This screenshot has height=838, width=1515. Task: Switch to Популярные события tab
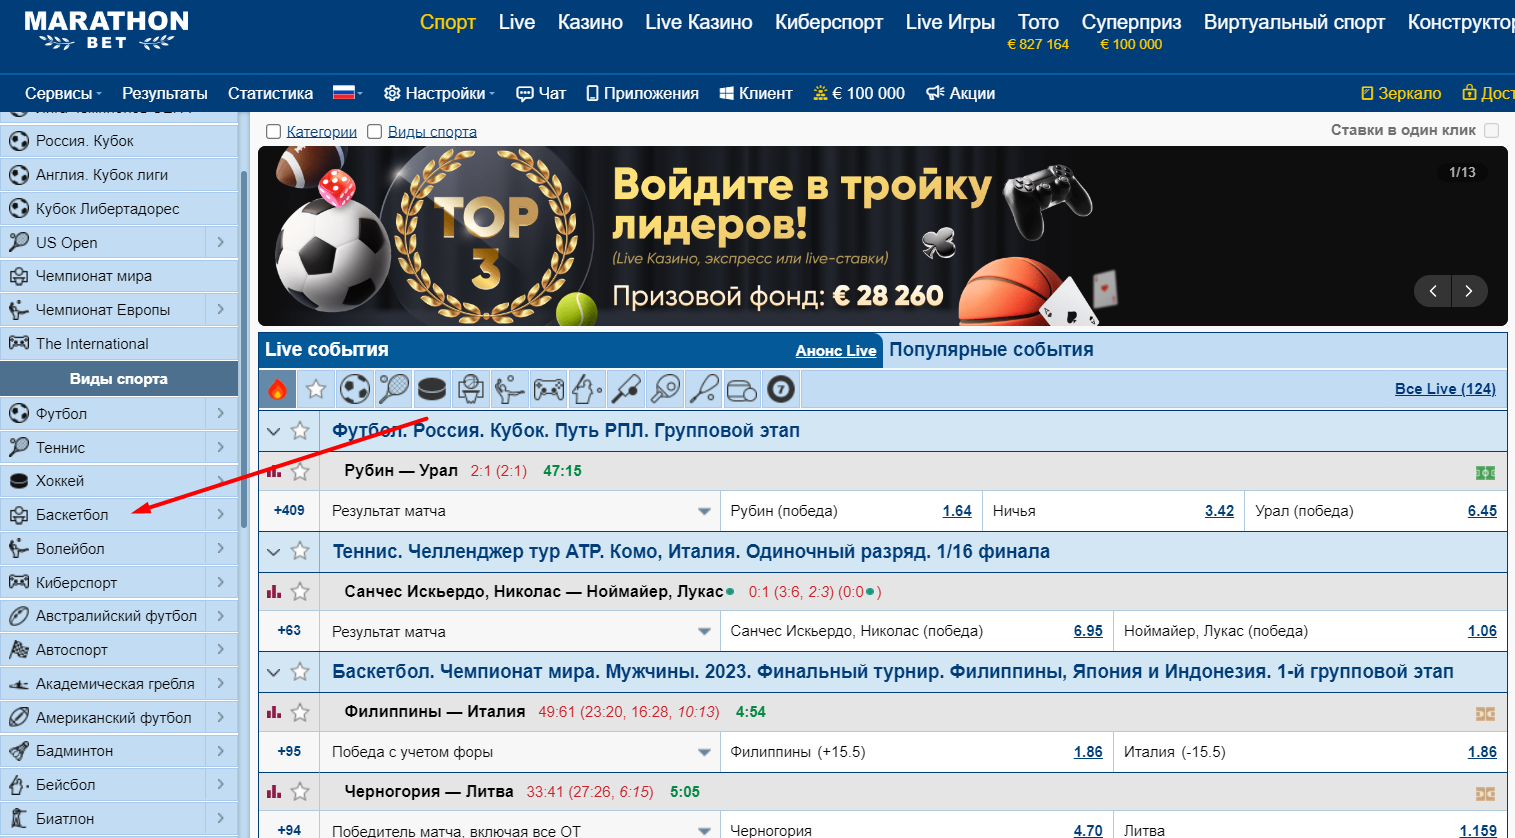pos(991,350)
